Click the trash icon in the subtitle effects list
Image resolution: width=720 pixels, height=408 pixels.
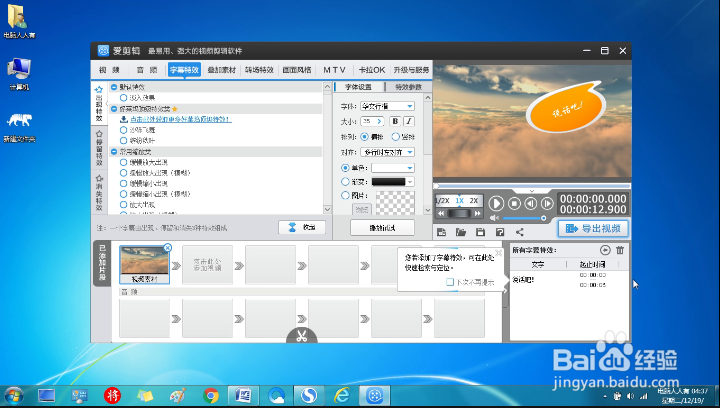620,250
